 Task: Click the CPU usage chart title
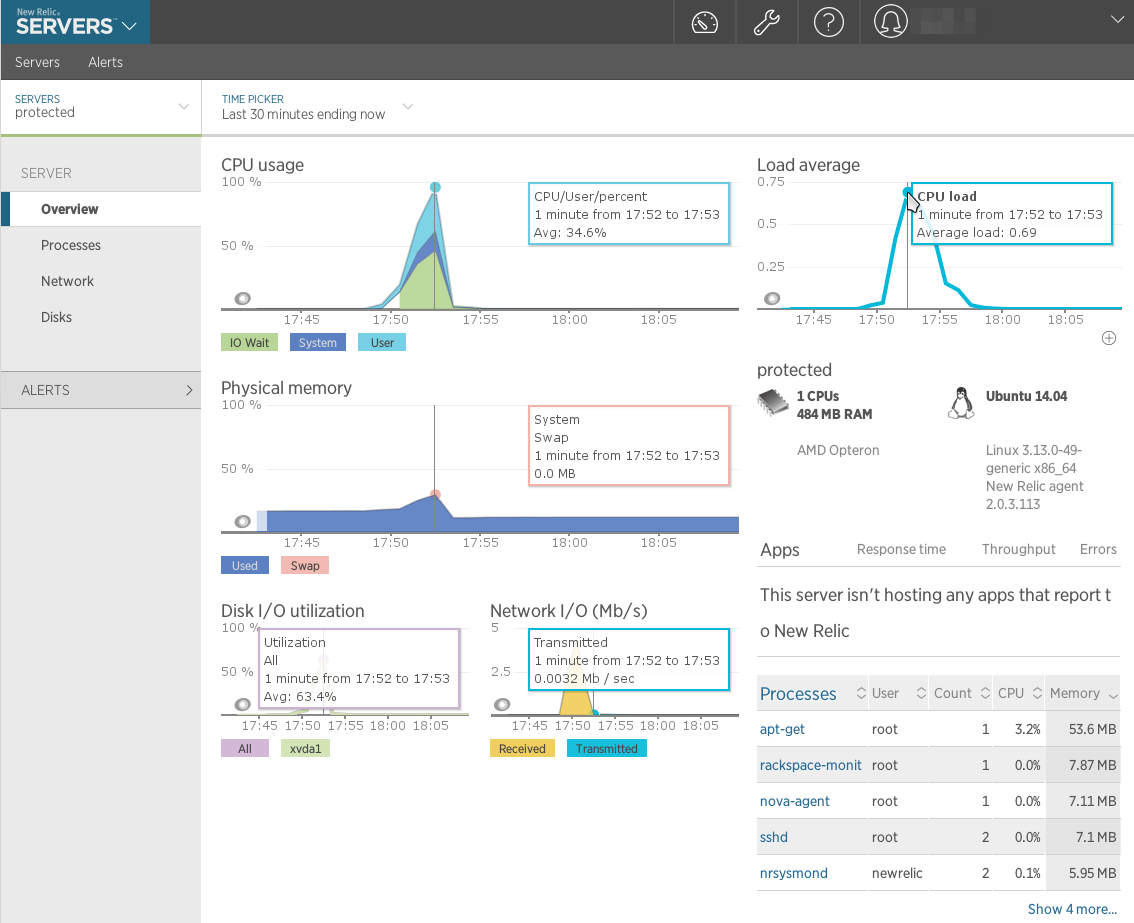tap(263, 165)
